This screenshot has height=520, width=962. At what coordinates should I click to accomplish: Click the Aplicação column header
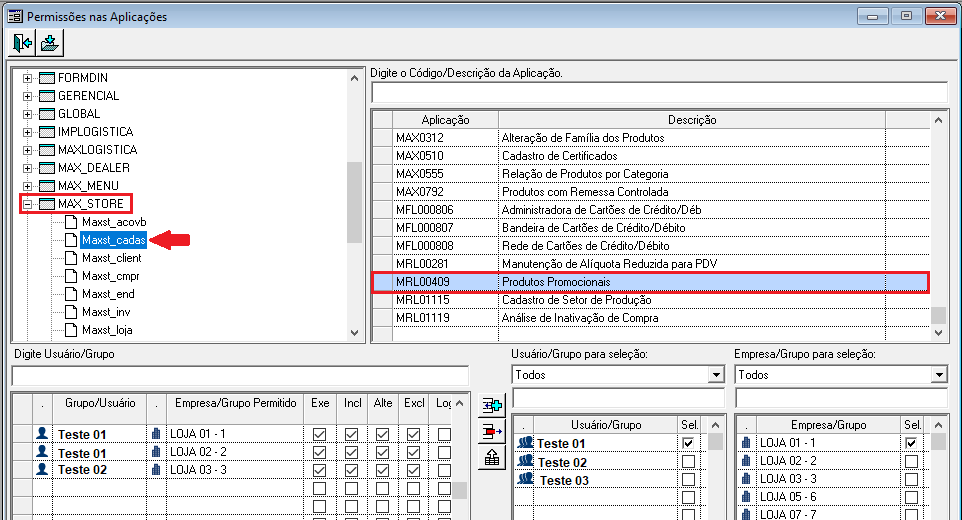(x=445, y=120)
